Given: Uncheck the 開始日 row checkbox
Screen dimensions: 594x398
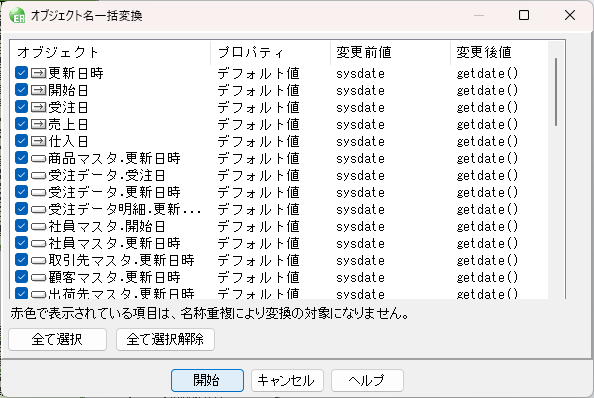Looking at the screenshot, I should pyautogui.click(x=22, y=90).
